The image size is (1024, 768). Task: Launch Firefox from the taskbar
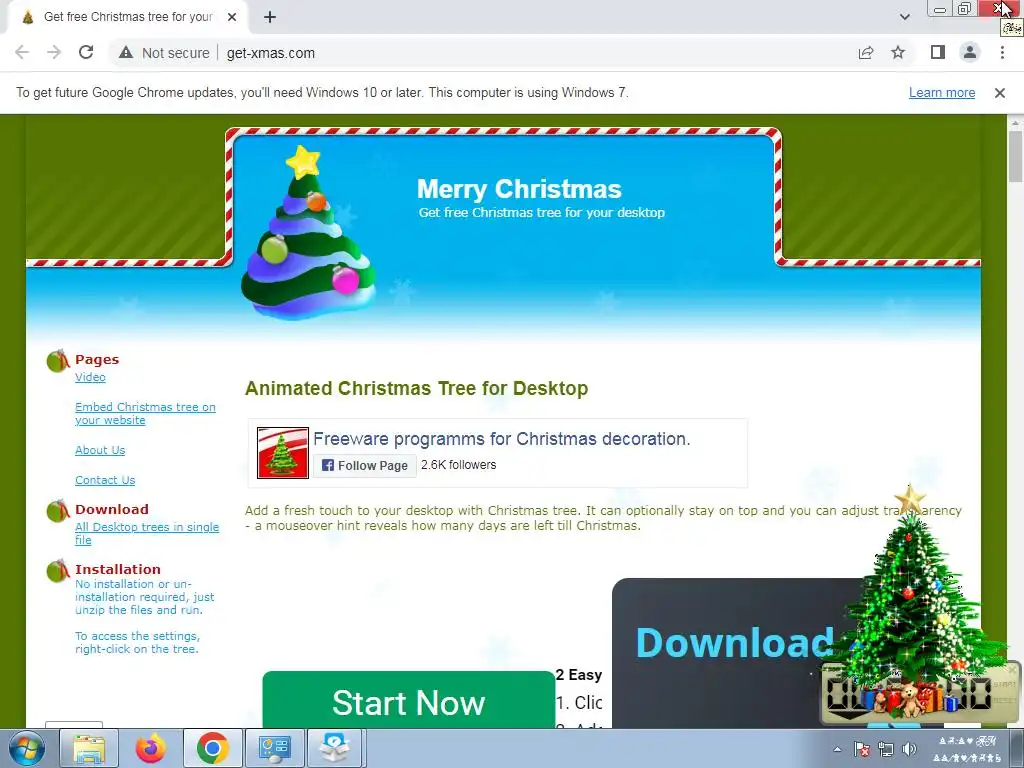151,748
